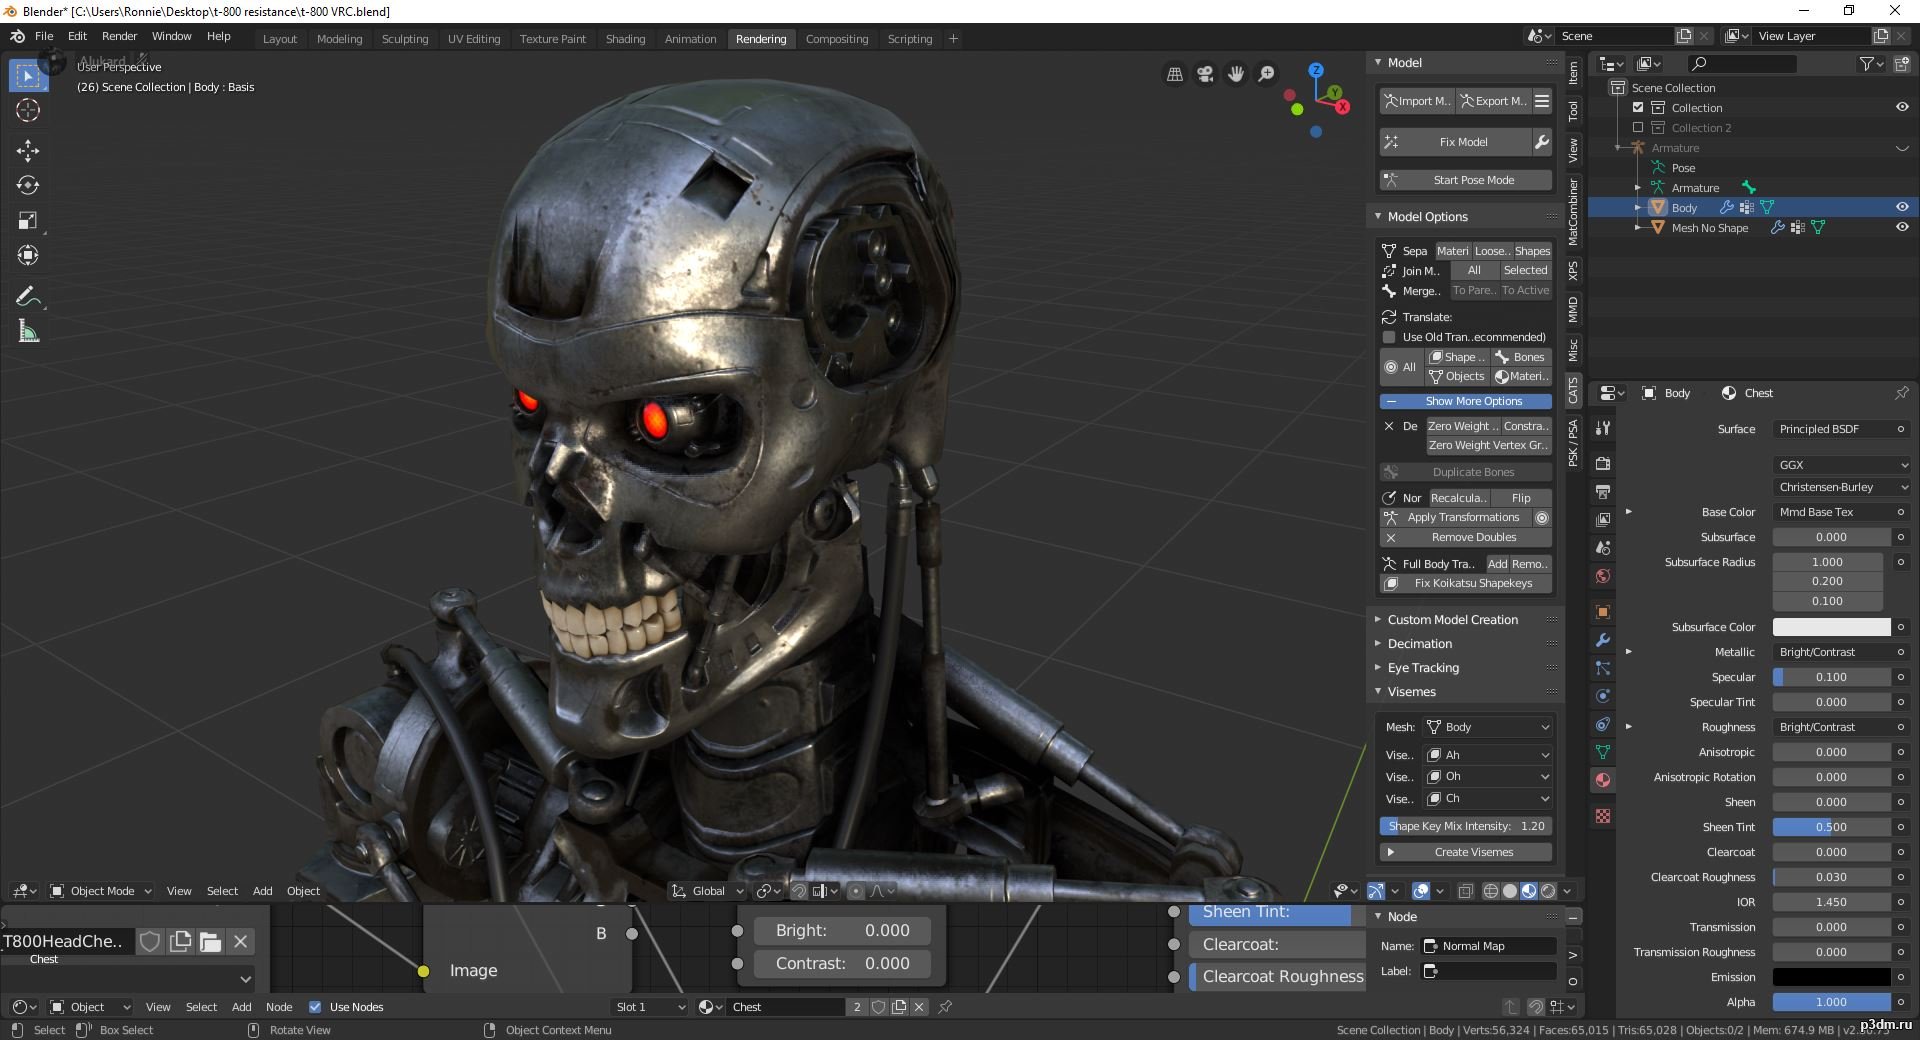
Task: Click the Node Name field Normal Map
Action: (1489, 946)
